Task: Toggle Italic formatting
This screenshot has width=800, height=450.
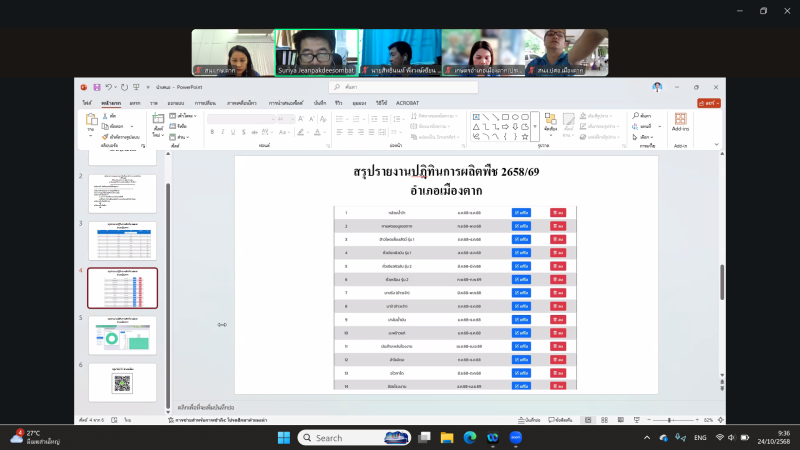Action: tap(222, 131)
